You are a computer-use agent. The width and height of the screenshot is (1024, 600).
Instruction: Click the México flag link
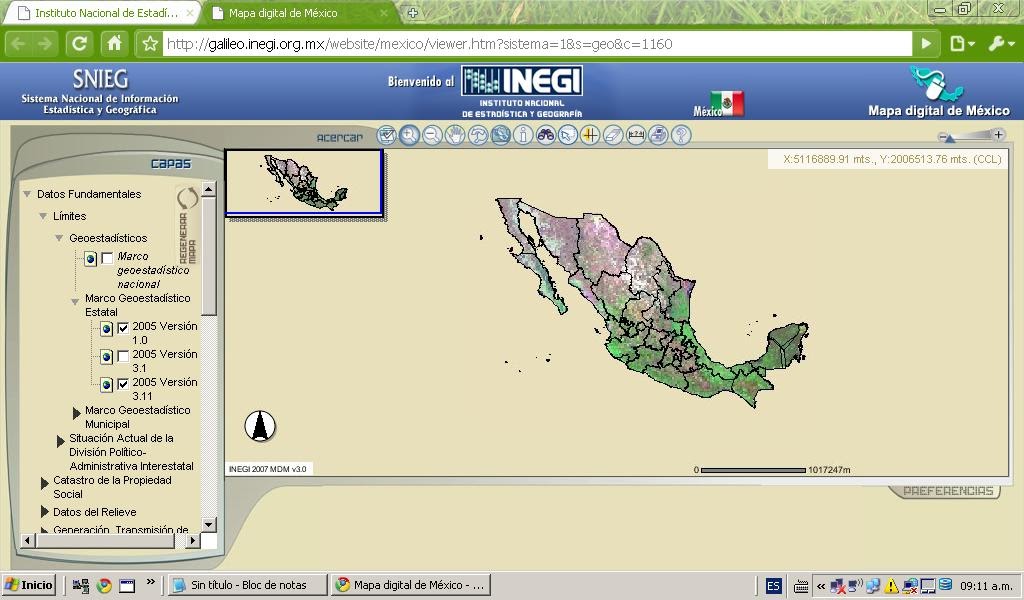(x=719, y=104)
